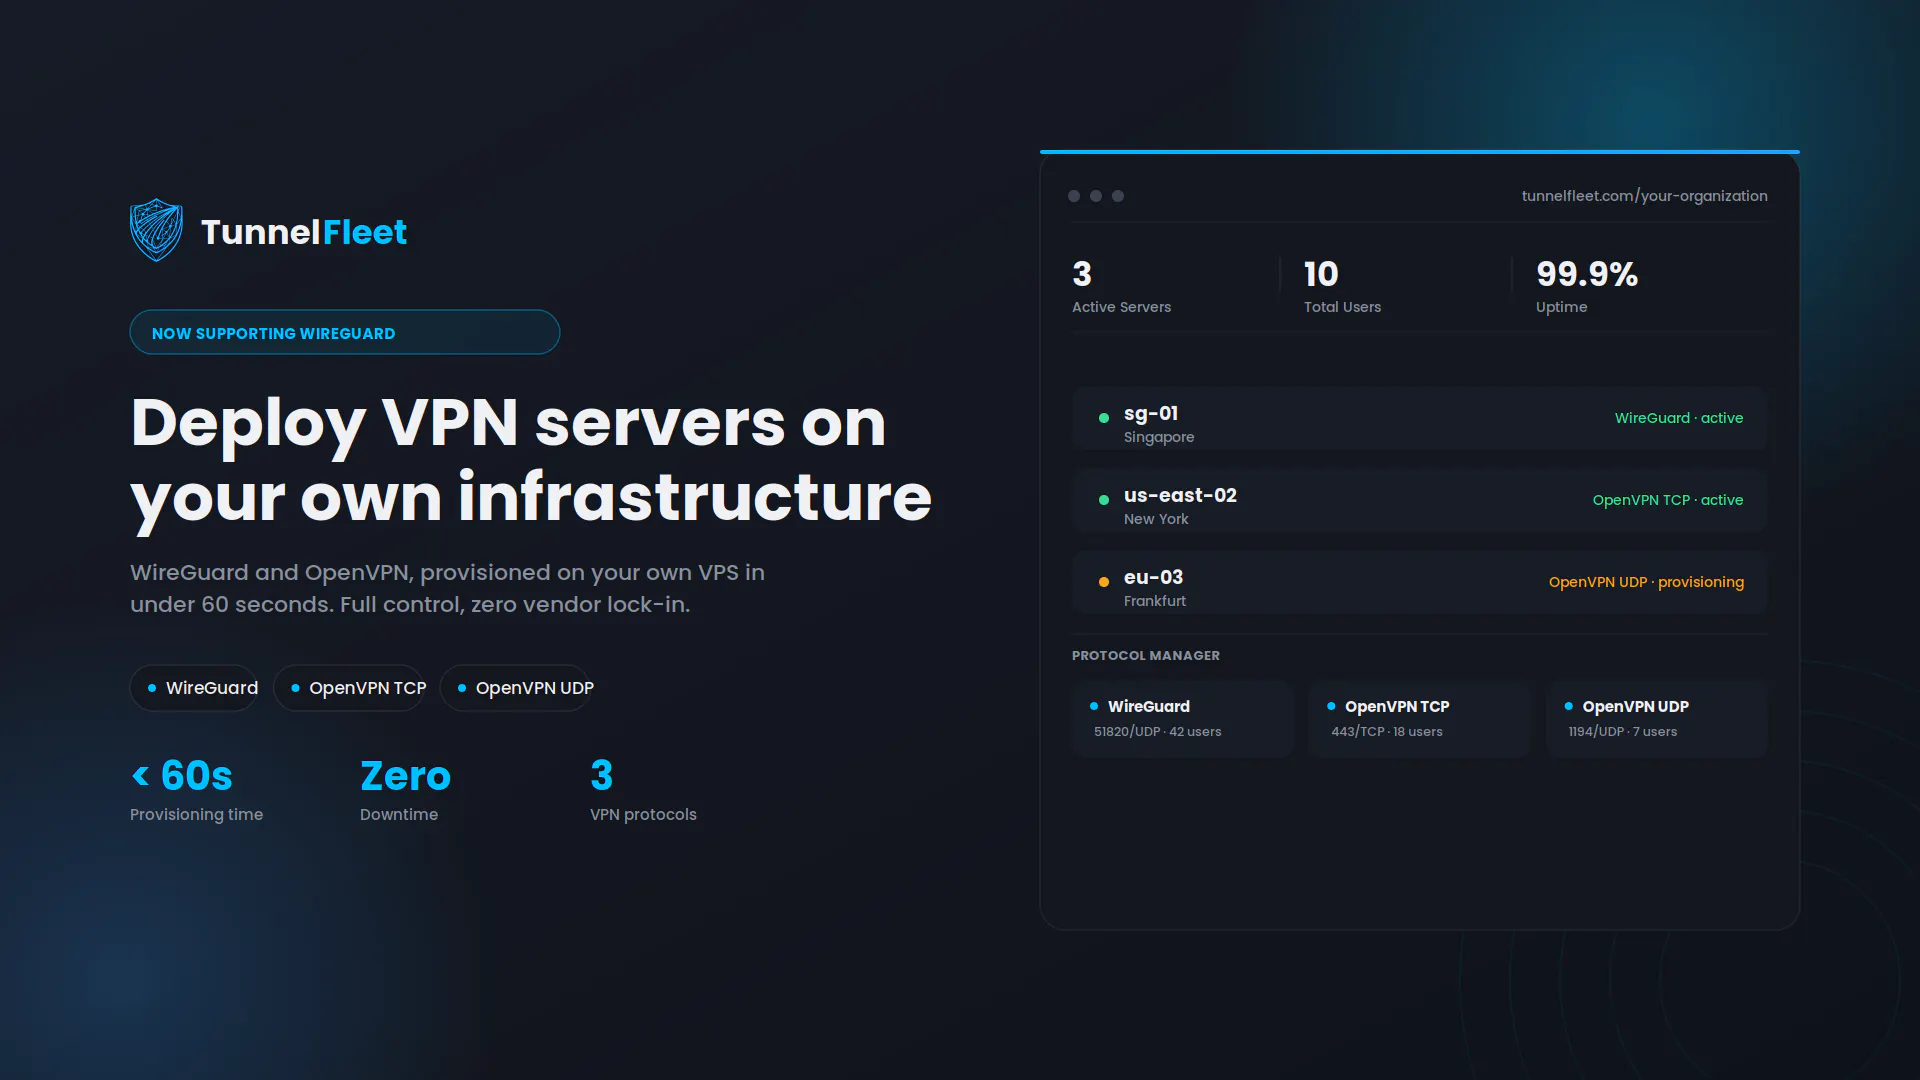1920x1080 pixels.
Task: Click the '10' Total Users count
Action: [1321, 274]
